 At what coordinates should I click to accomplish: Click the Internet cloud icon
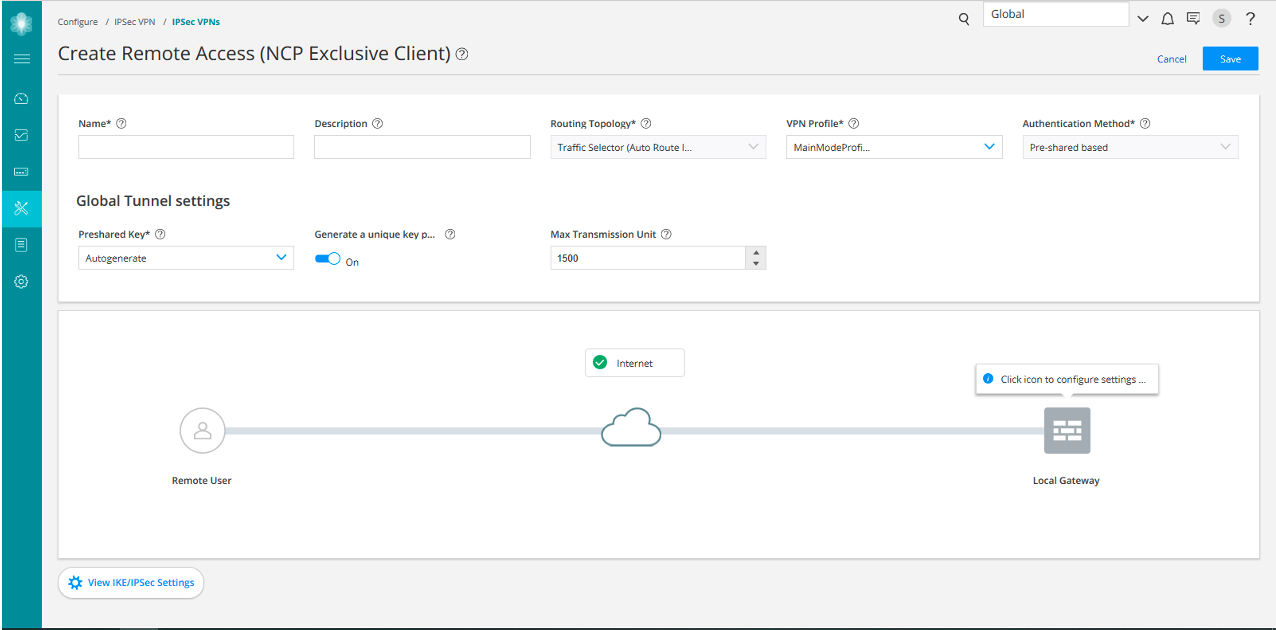click(x=631, y=429)
